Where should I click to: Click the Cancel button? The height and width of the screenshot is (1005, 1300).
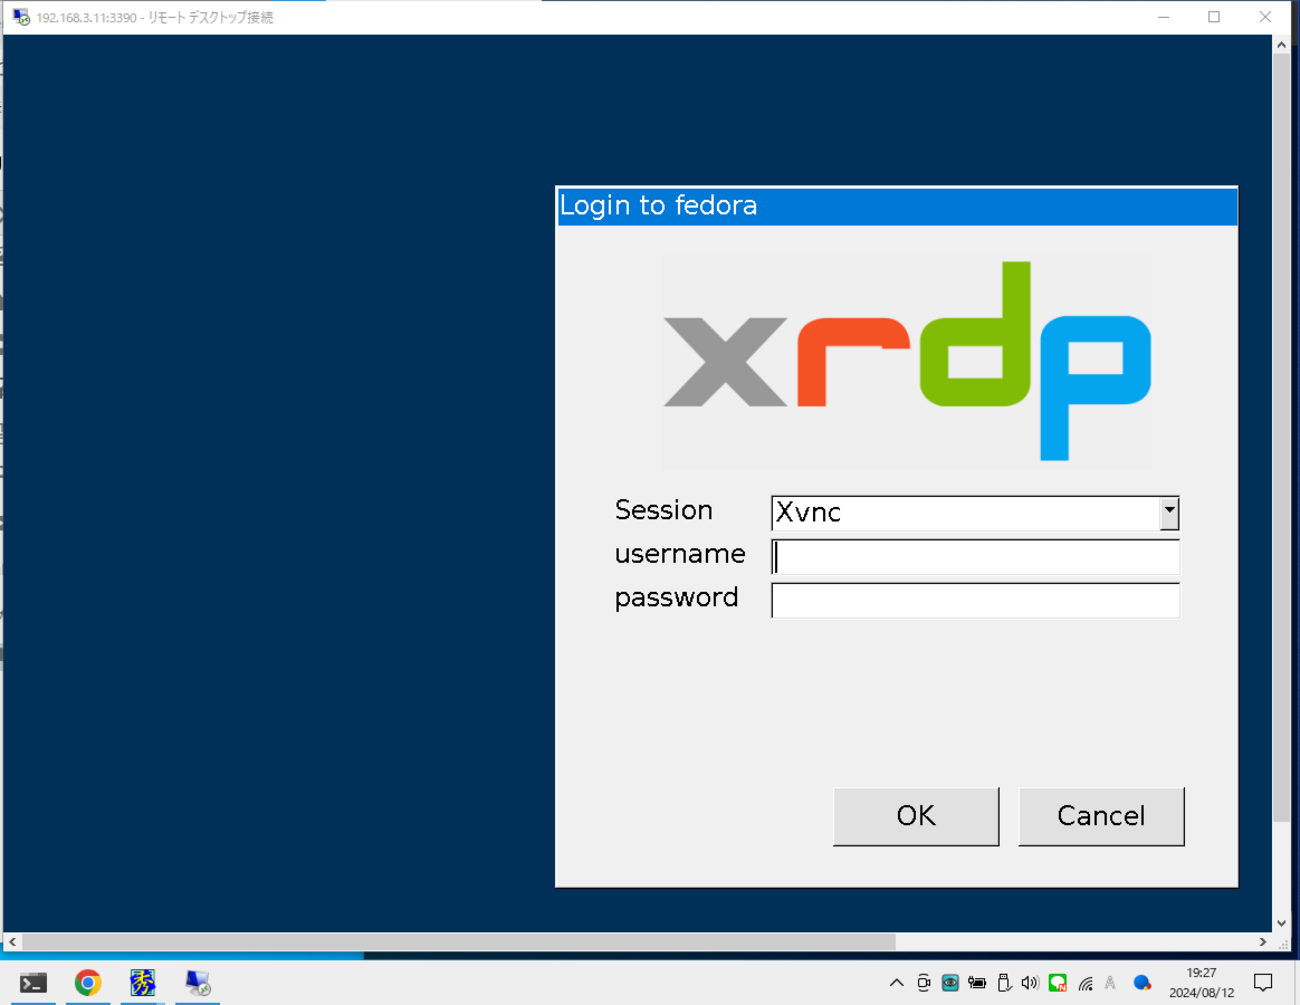point(1101,816)
